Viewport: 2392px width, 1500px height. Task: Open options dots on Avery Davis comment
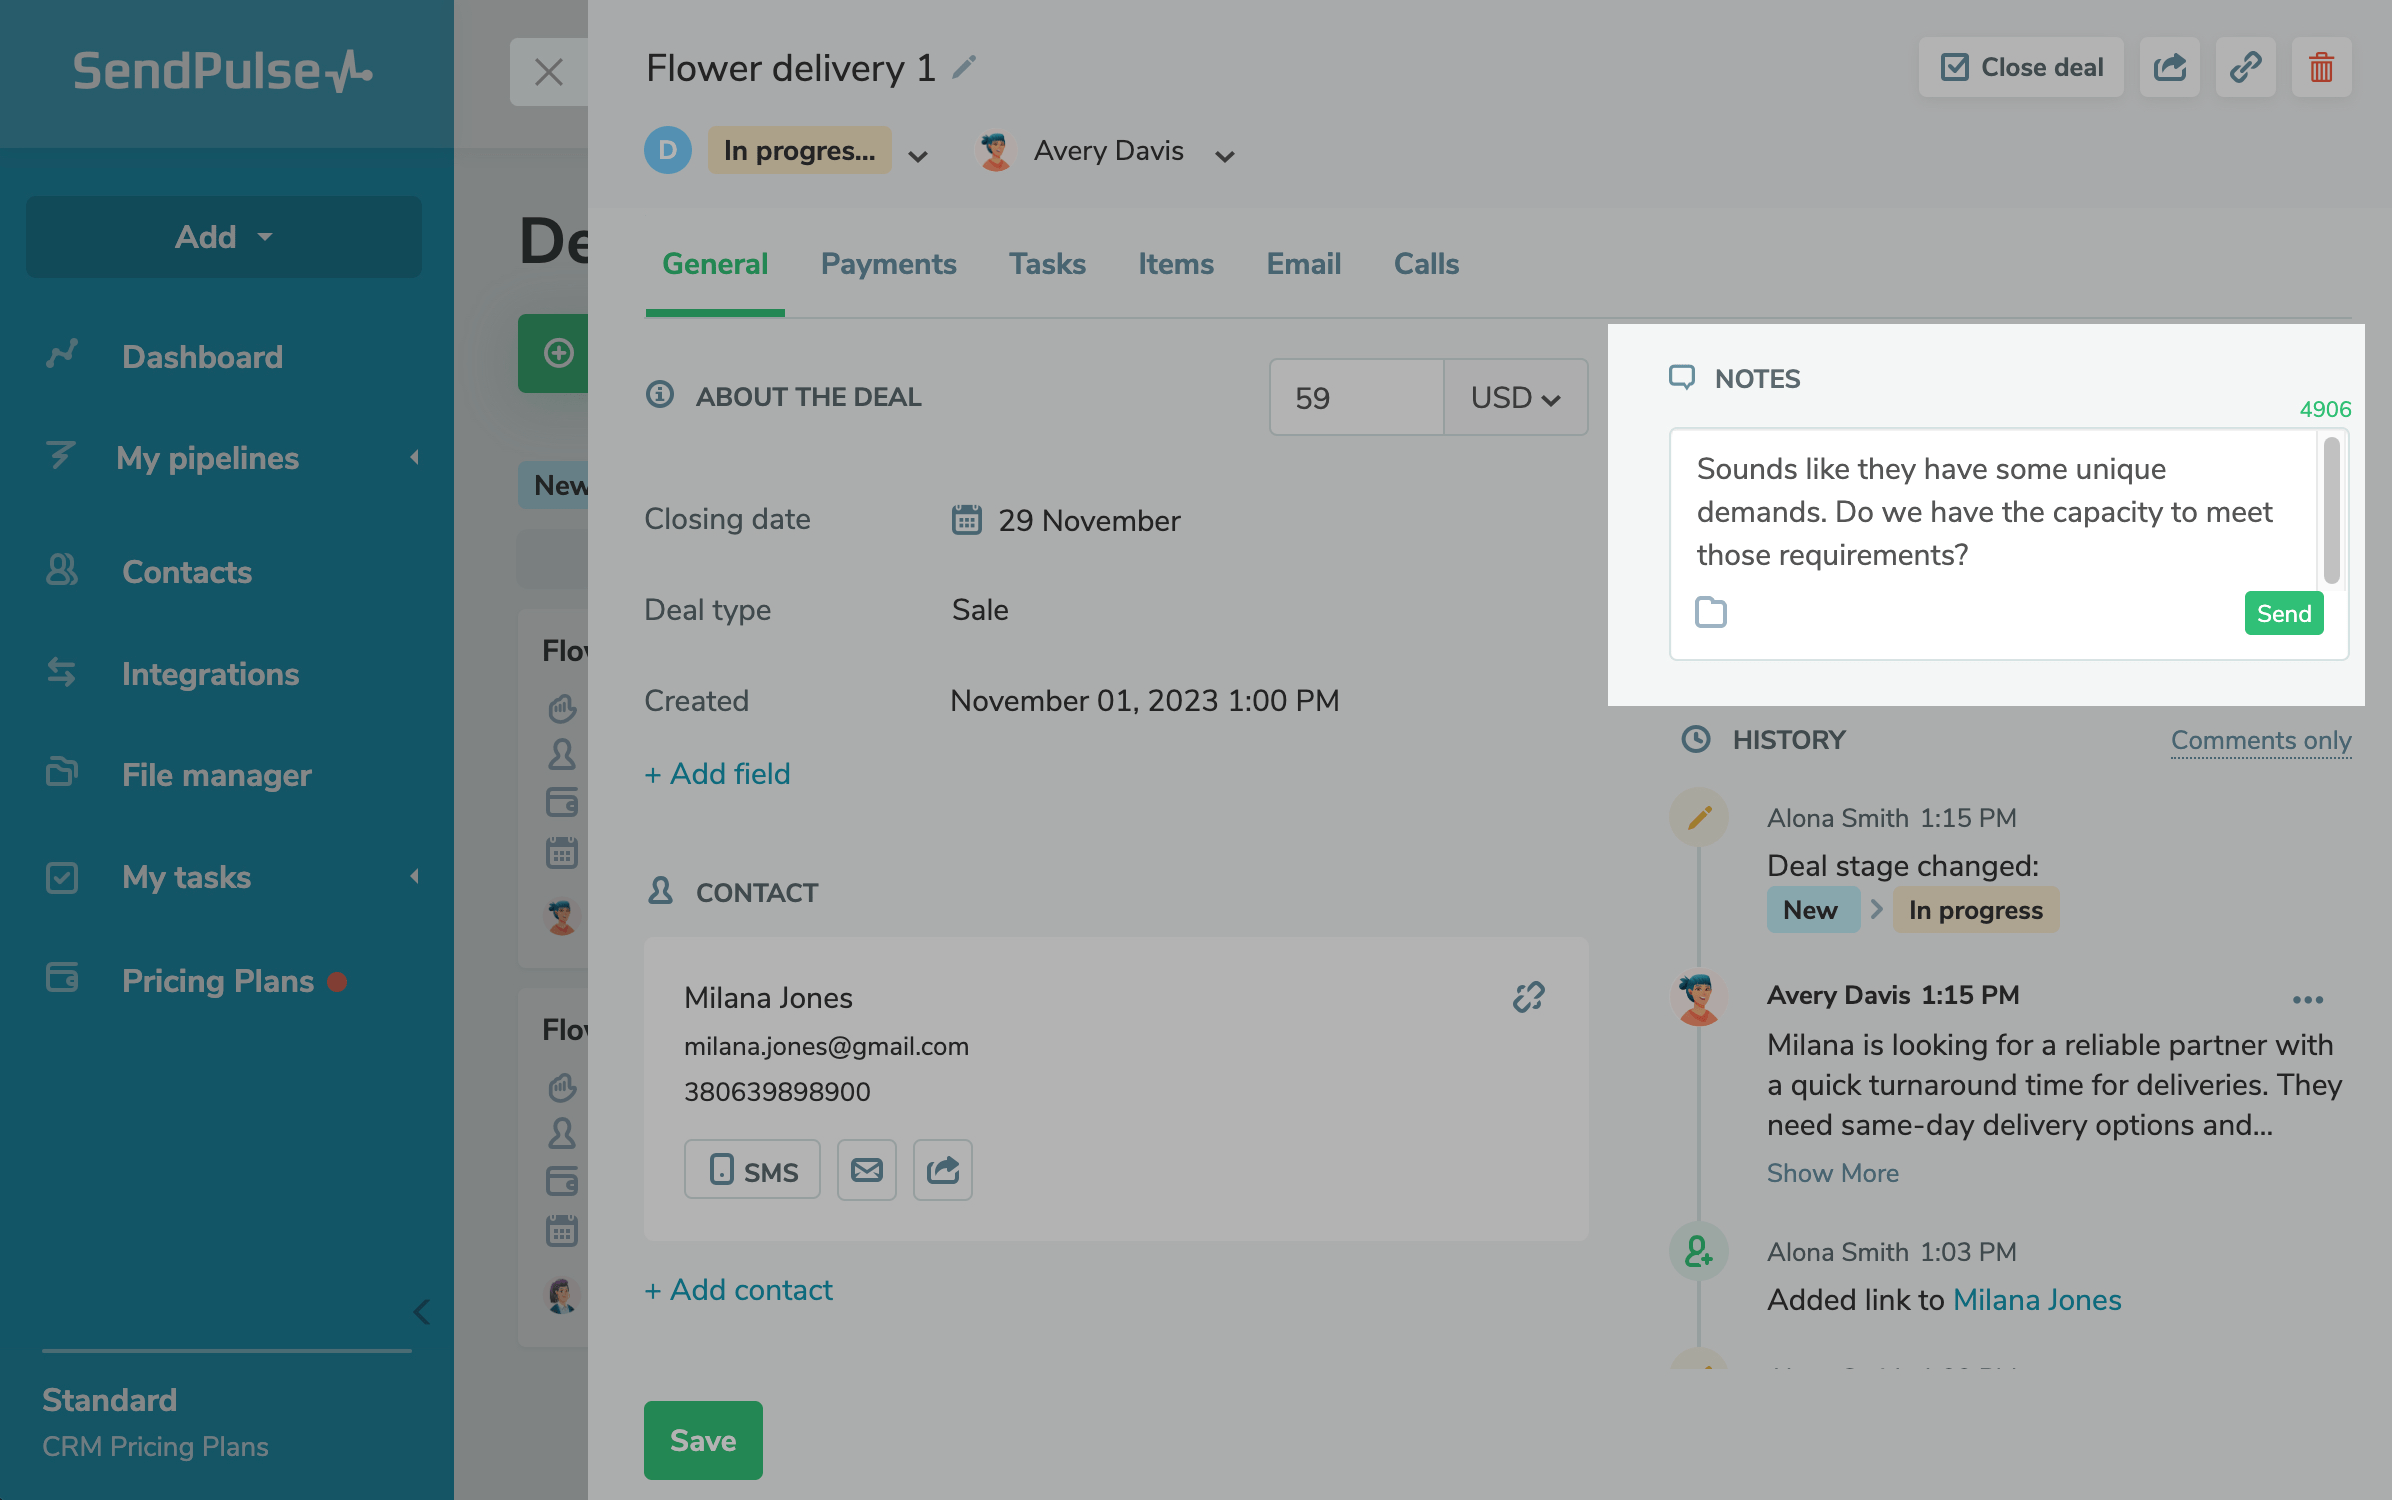coord(2307,999)
